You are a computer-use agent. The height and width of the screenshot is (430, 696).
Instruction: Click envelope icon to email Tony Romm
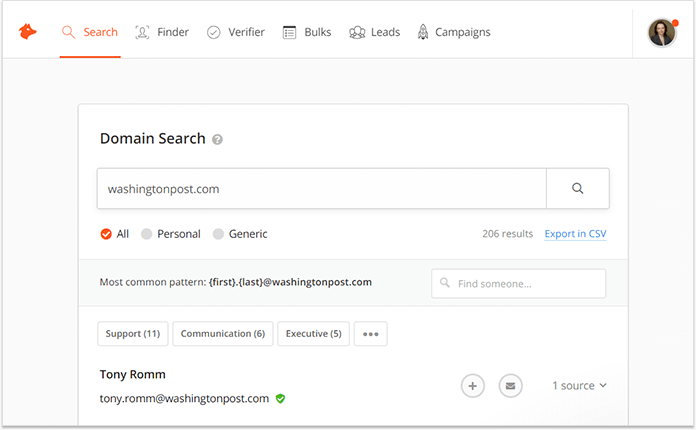[510, 386]
